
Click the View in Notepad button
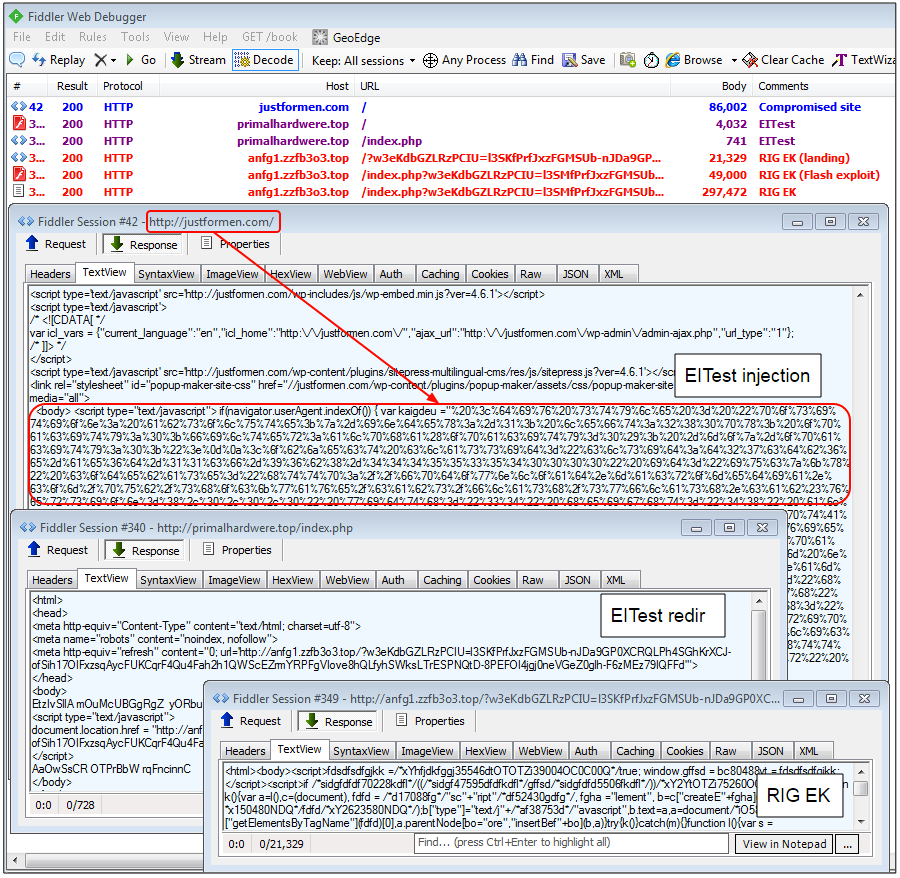pyautogui.click(x=784, y=844)
